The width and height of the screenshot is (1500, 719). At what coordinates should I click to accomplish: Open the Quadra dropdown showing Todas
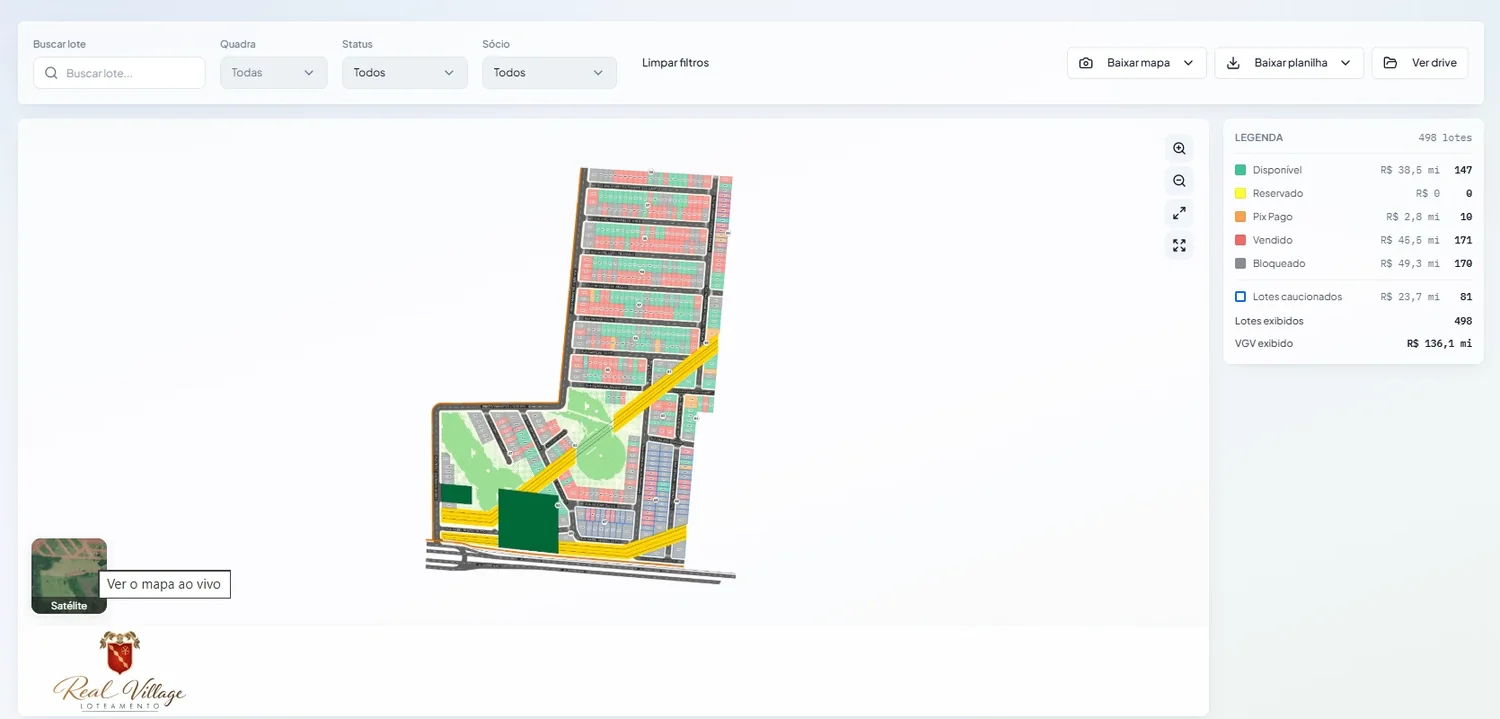point(274,73)
